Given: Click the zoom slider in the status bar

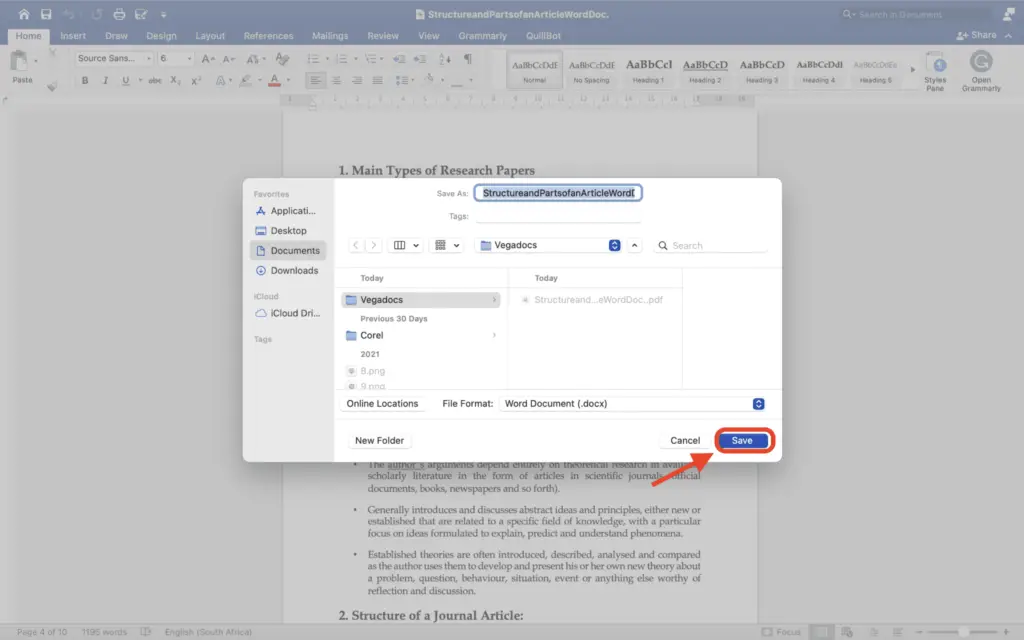Looking at the screenshot, I should click(963, 632).
